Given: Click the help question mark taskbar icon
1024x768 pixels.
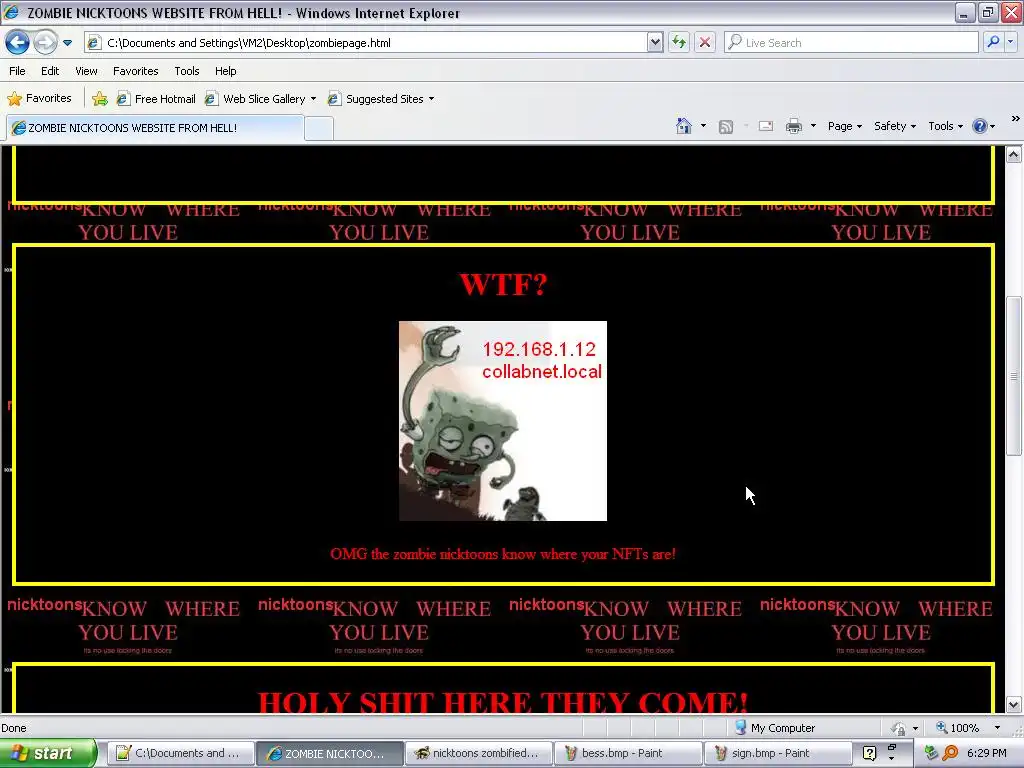Looking at the screenshot, I should pos(869,753).
